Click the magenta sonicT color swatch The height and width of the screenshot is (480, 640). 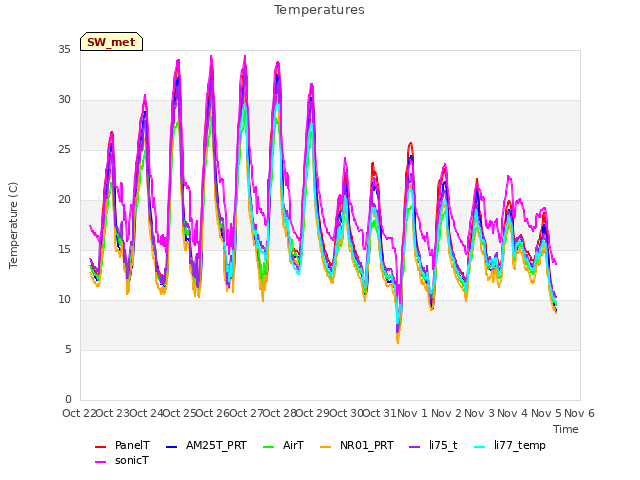click(x=100, y=462)
